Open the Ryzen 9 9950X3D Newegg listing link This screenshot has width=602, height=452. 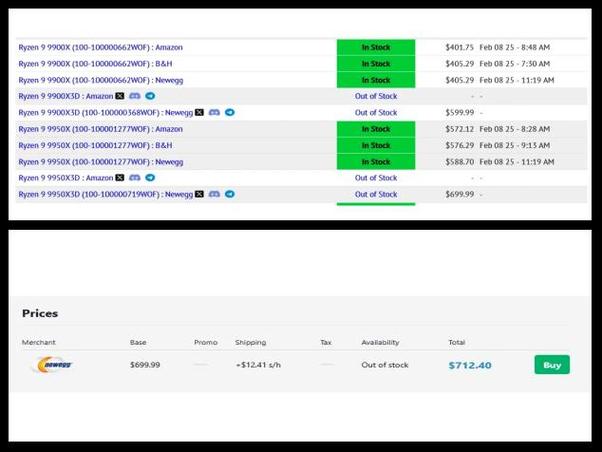pos(106,194)
